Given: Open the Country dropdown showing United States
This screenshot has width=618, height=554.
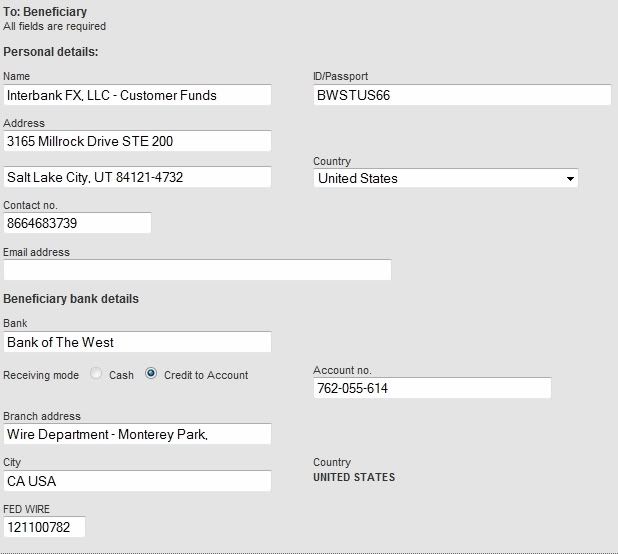Looking at the screenshot, I should (446, 178).
